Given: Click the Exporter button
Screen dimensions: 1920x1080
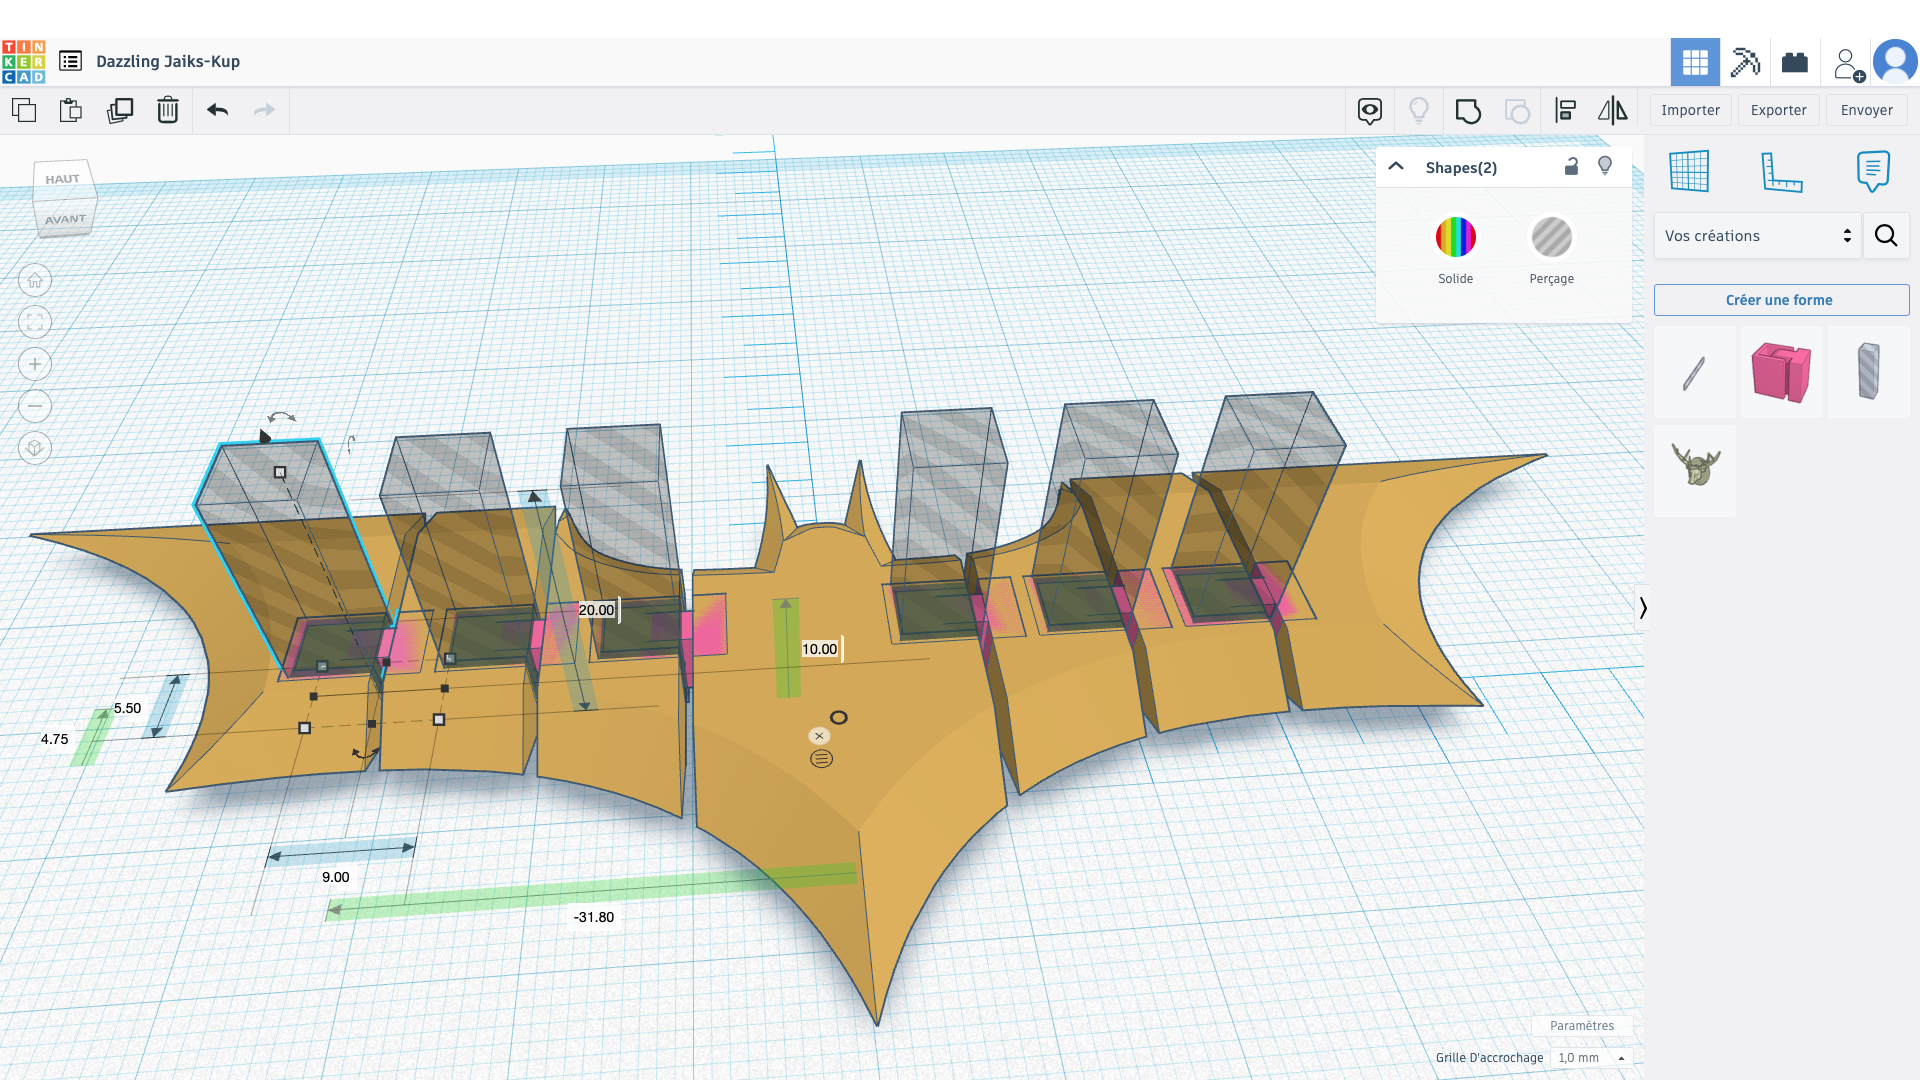Looking at the screenshot, I should click(x=1778, y=110).
